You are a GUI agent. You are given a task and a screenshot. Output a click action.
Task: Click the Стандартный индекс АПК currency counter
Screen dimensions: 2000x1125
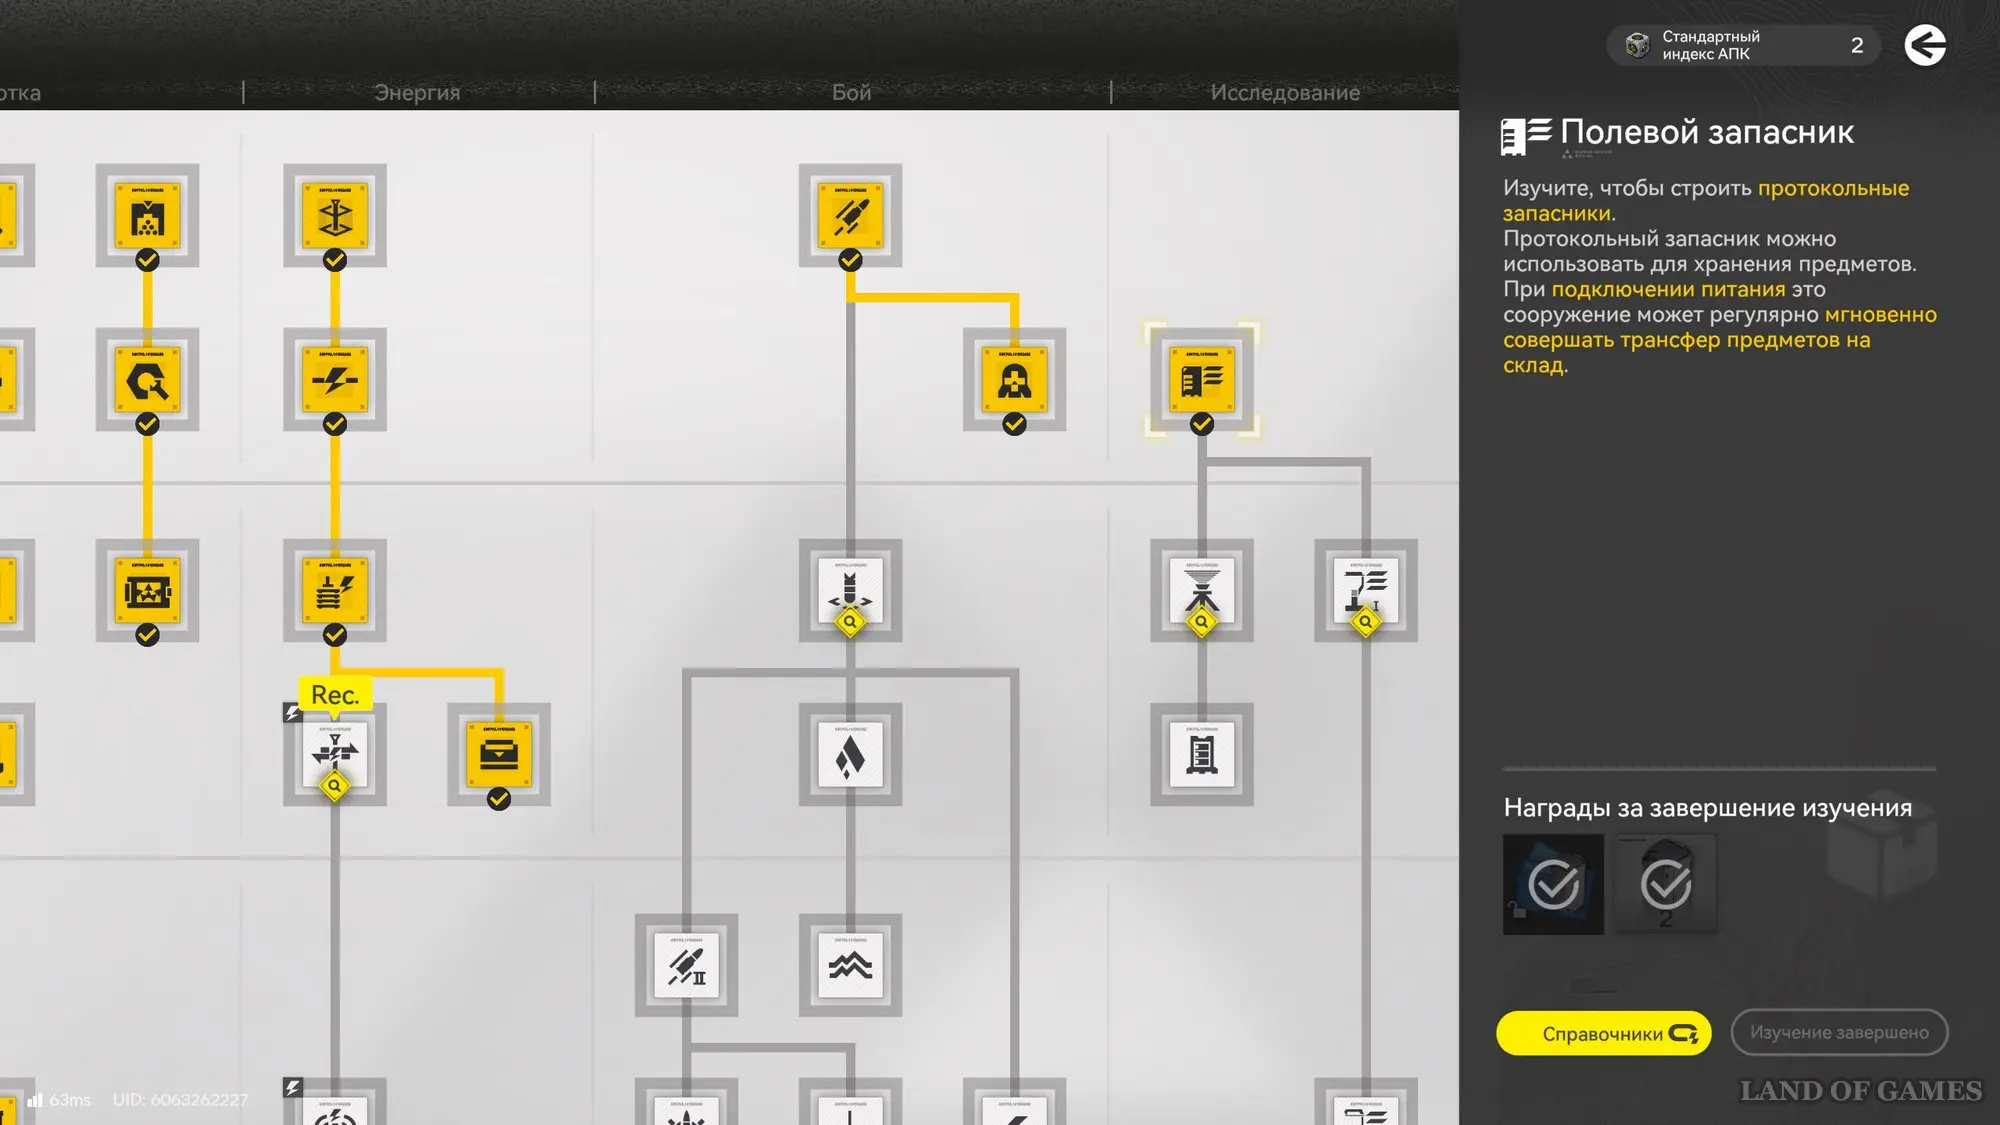(x=1742, y=46)
